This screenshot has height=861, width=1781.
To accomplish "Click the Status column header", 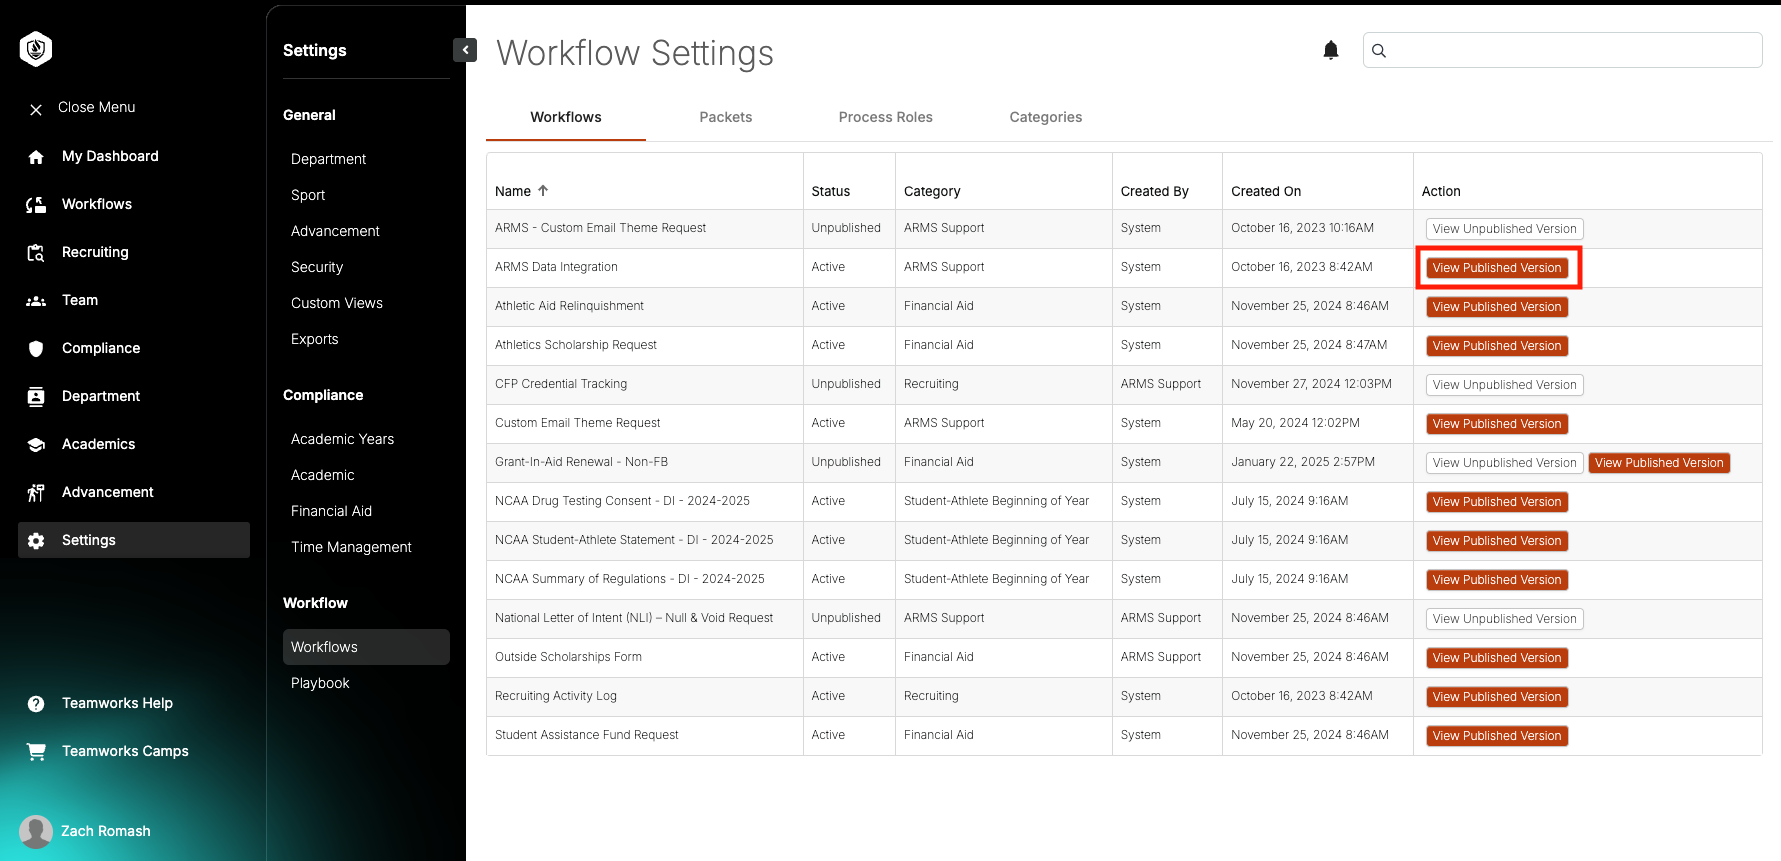I will [831, 191].
